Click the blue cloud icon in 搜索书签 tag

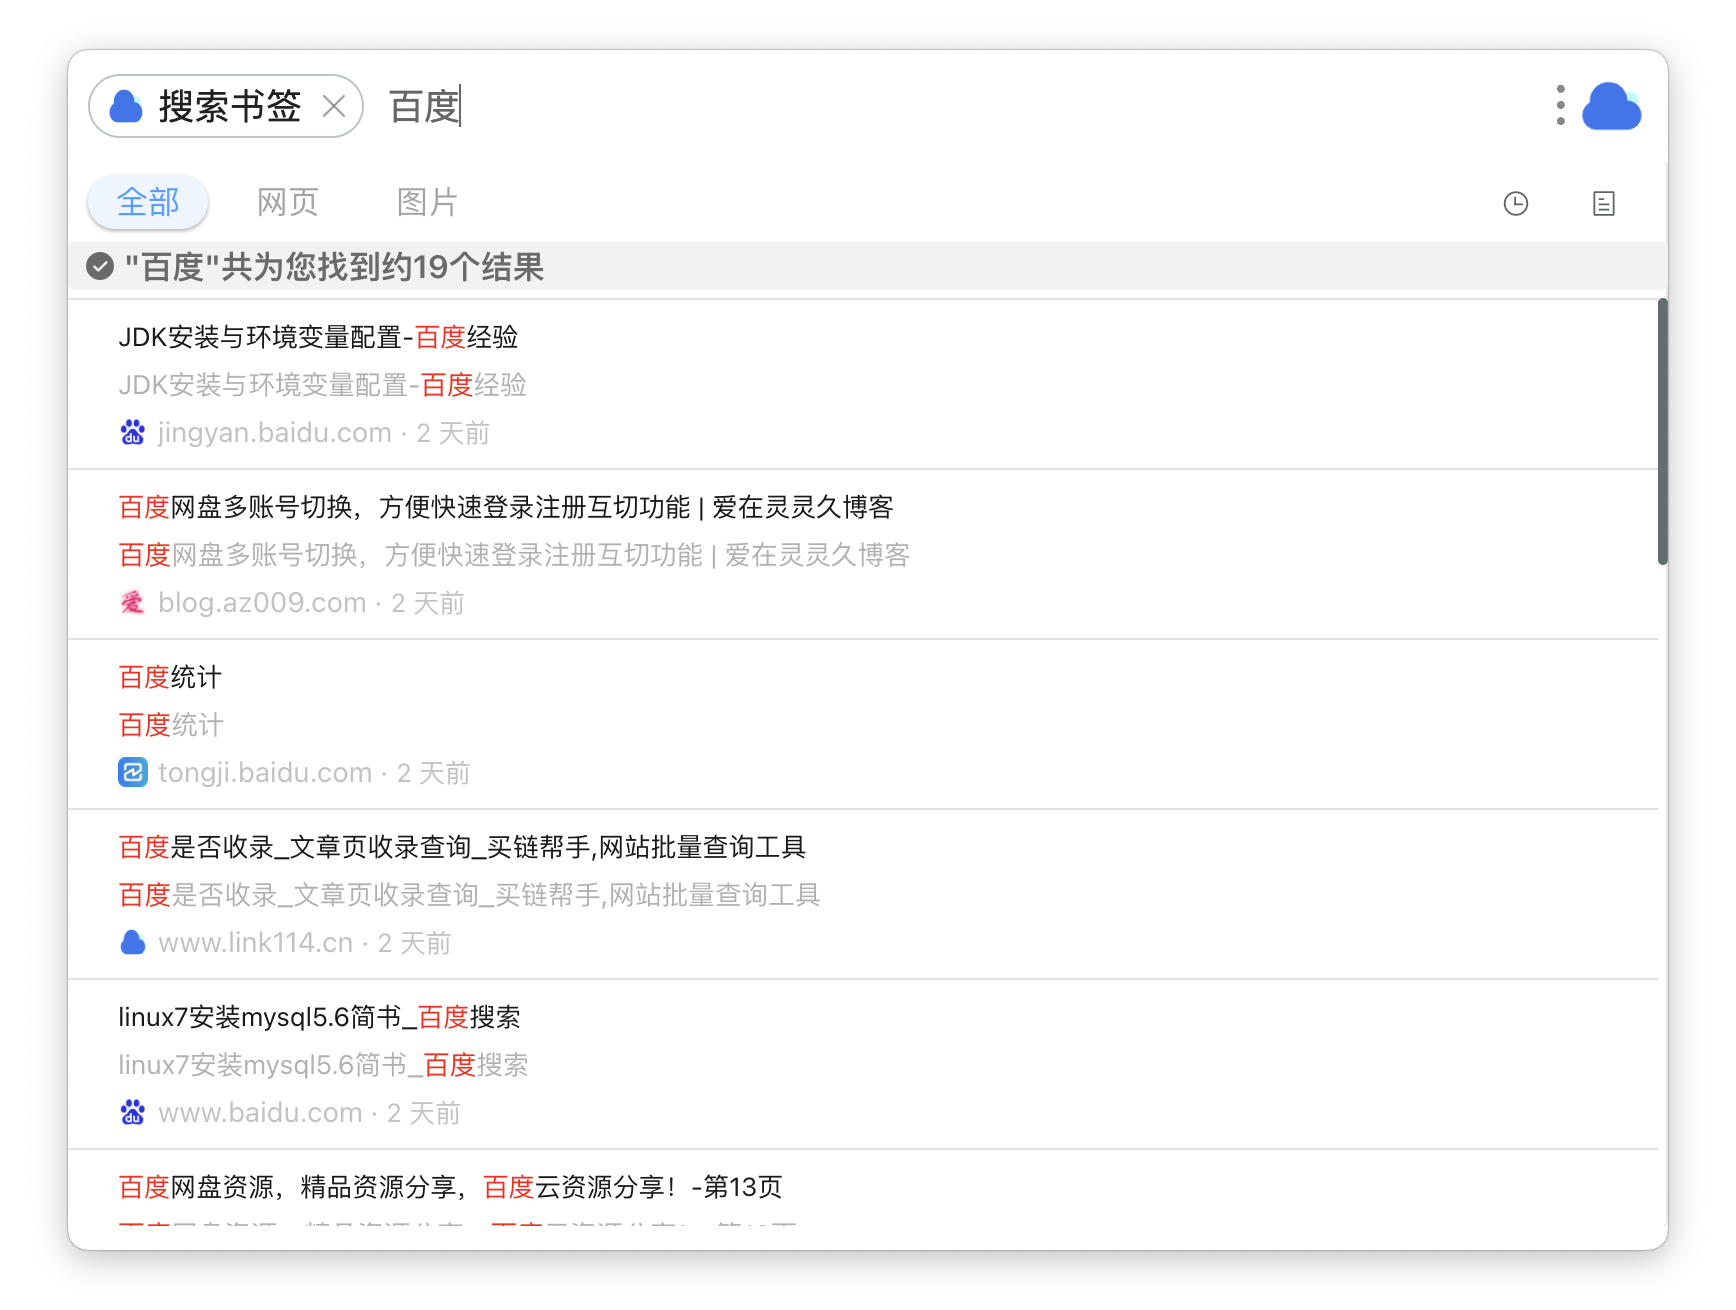coord(126,106)
